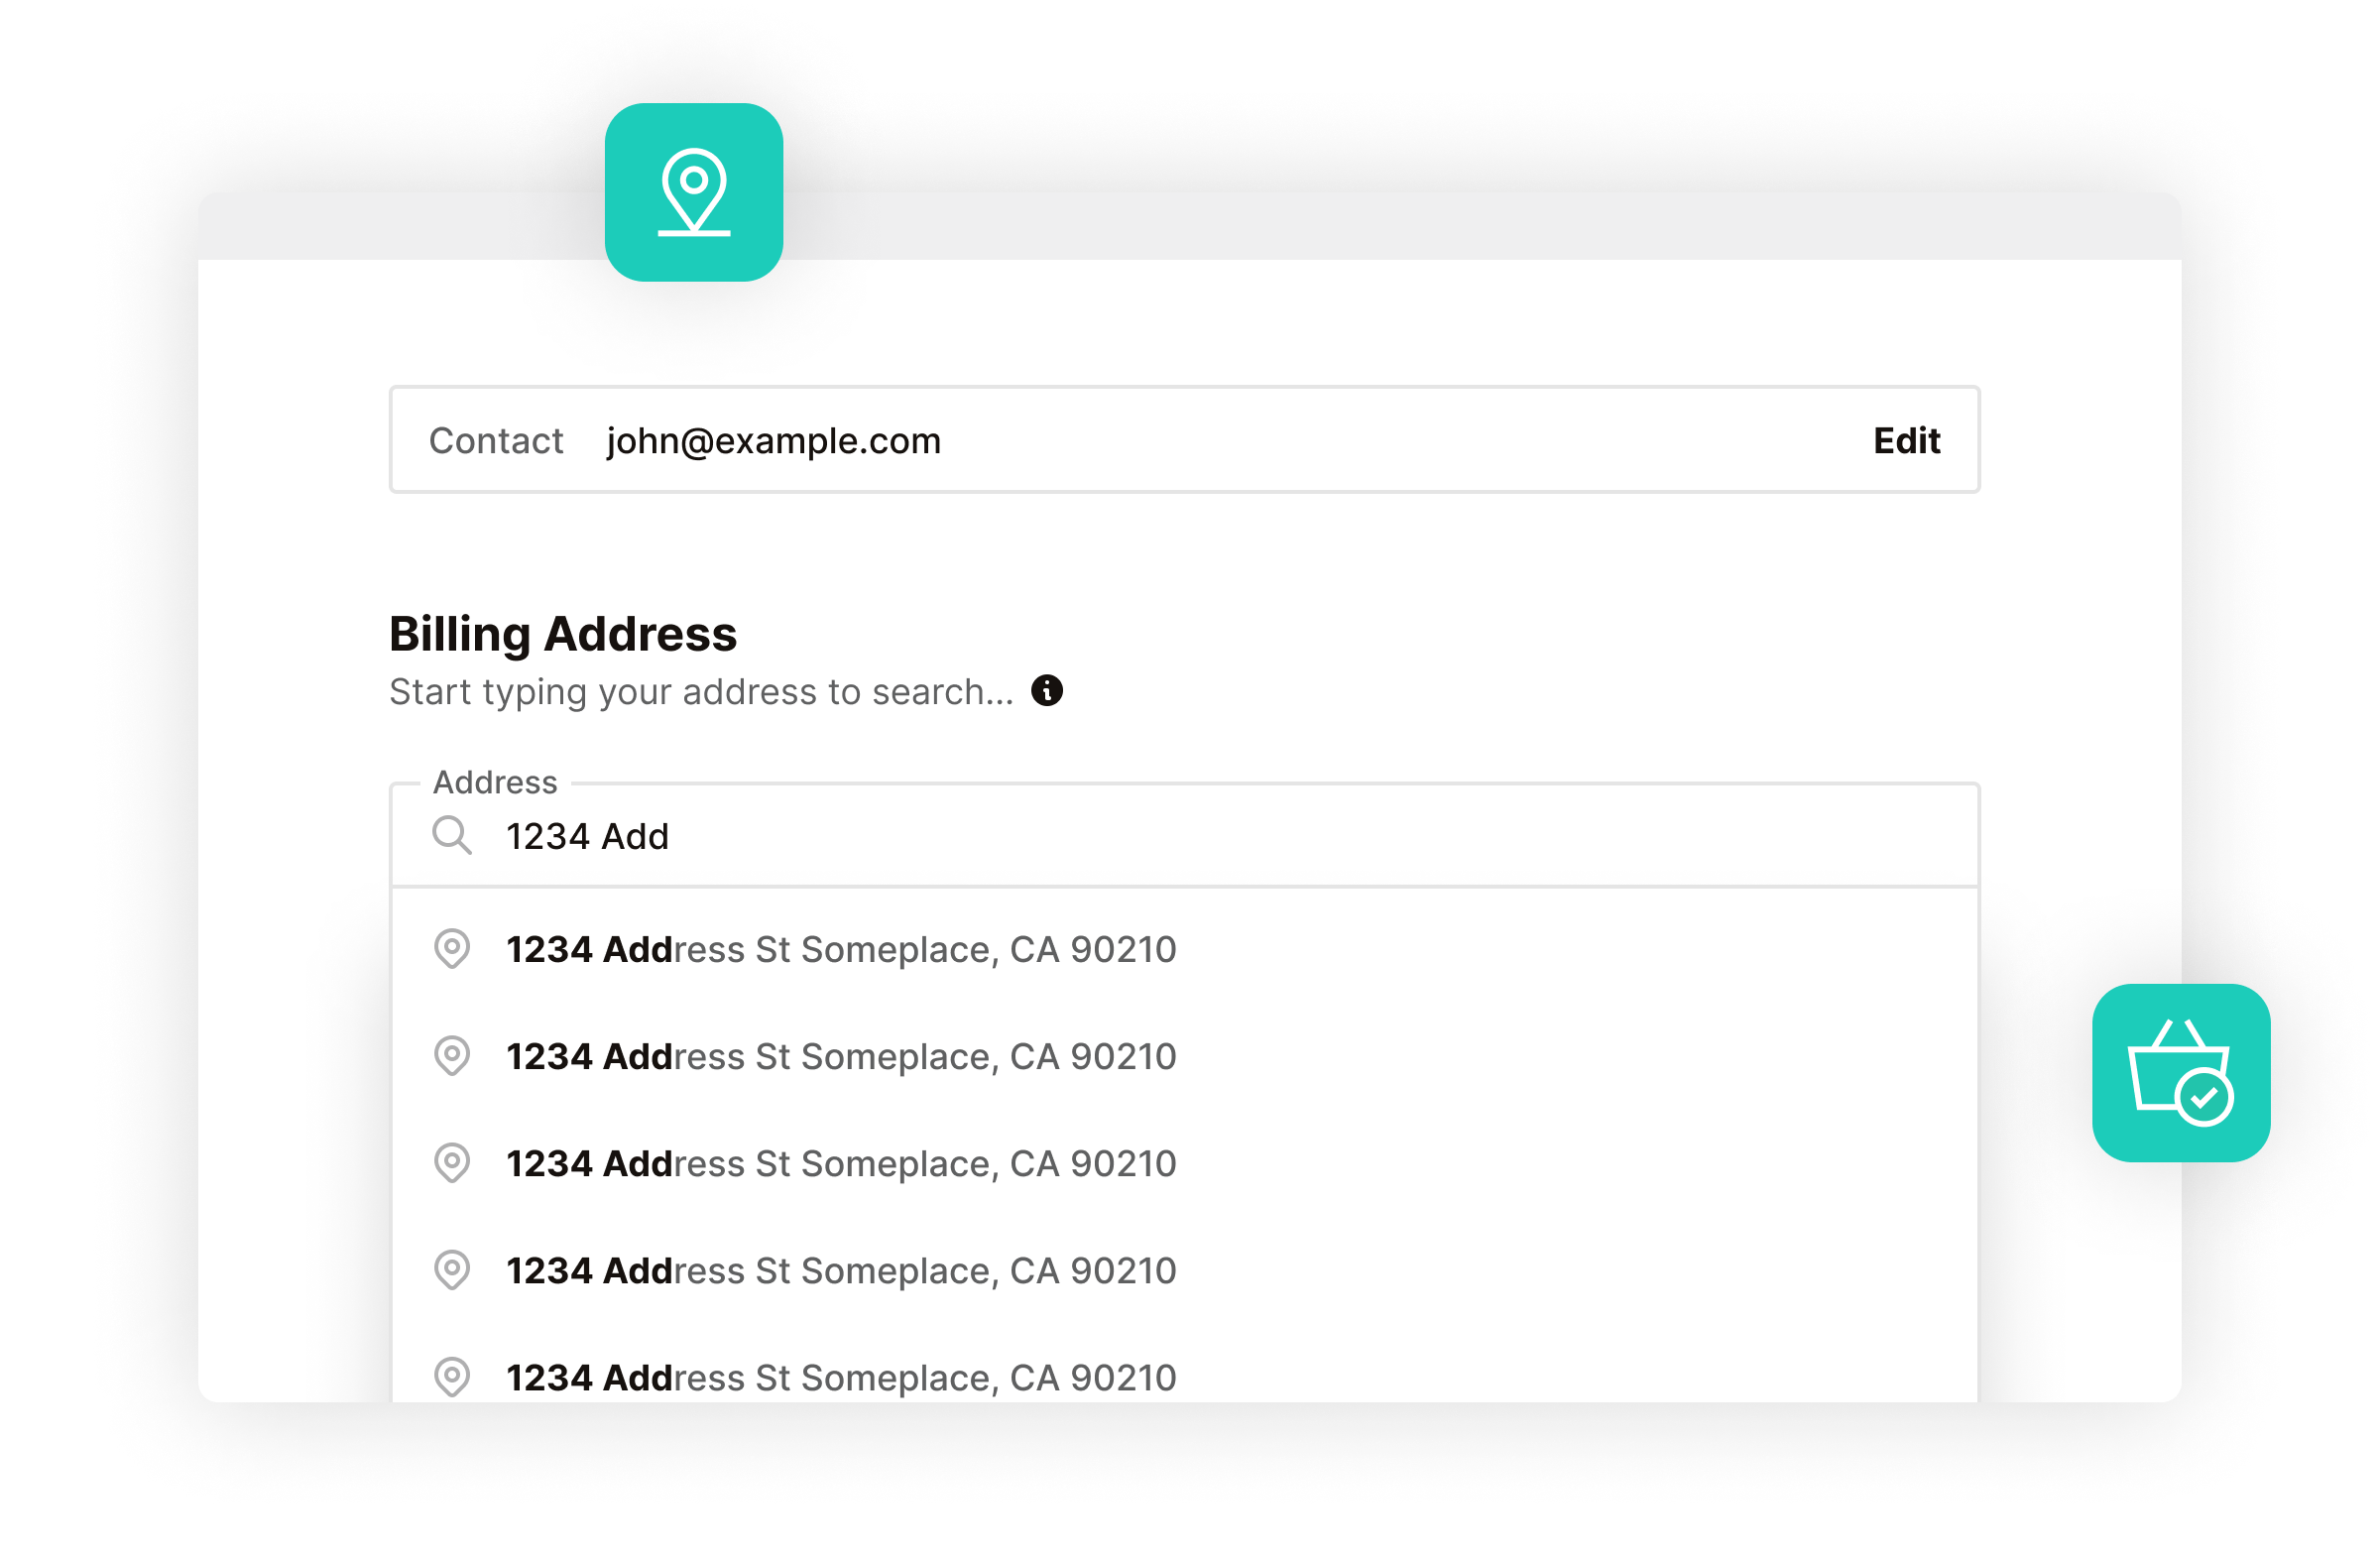
Task: Toggle selection of second address suggestion
Action: pos(840,1056)
